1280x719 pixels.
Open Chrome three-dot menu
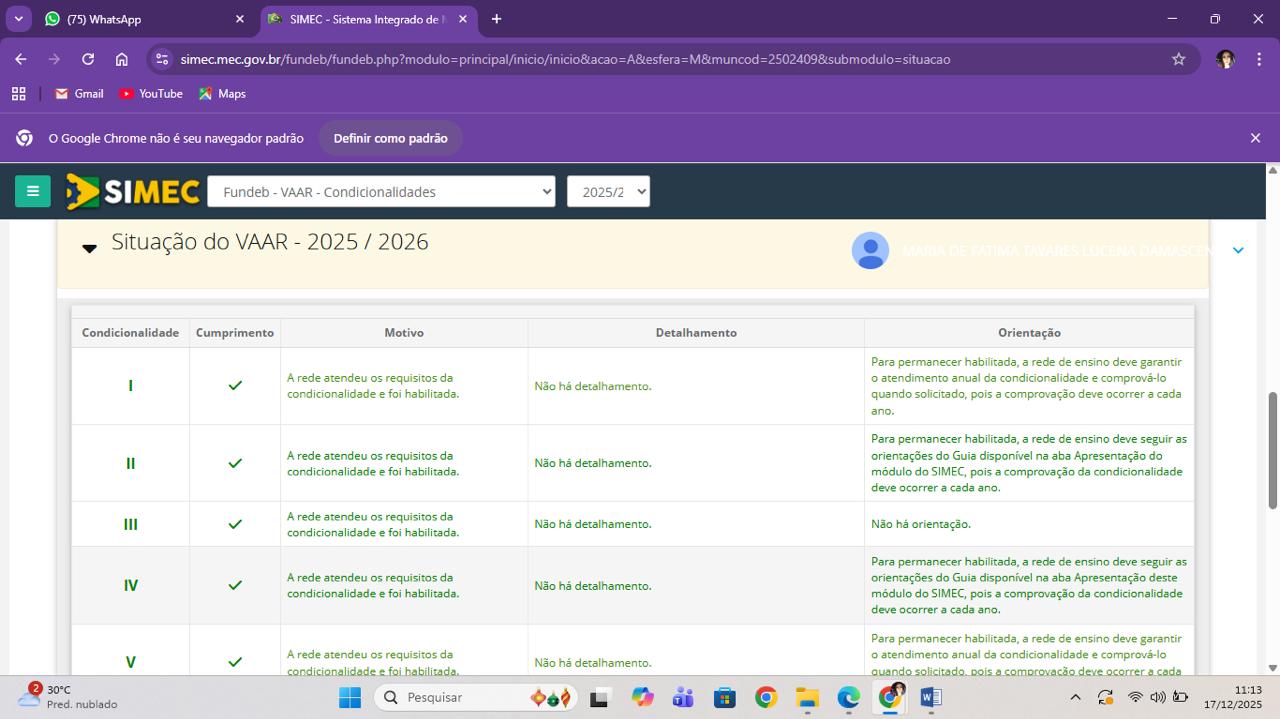click(1258, 59)
